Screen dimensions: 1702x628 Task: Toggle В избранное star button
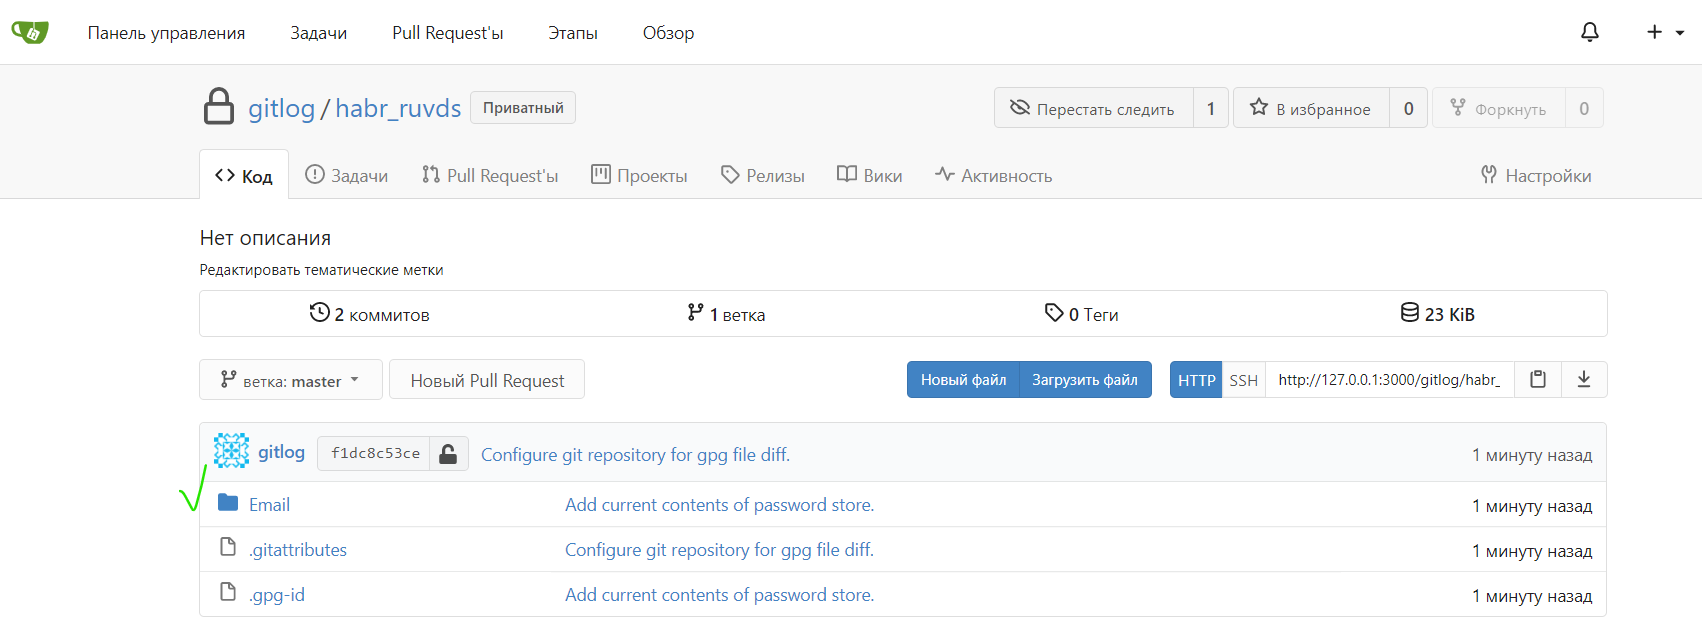coord(1310,109)
